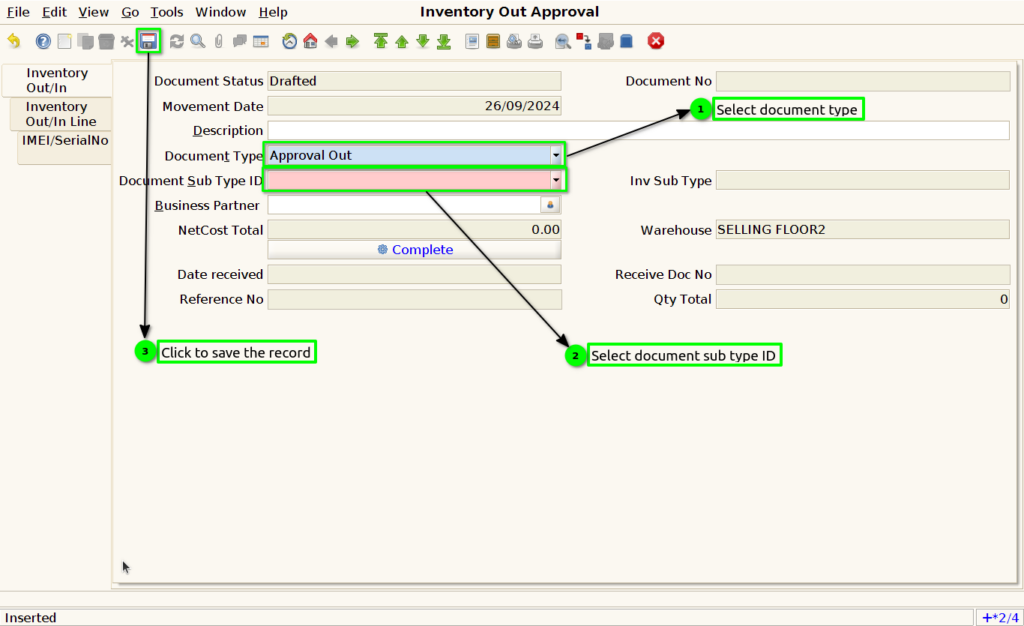
Task: Open the View menu
Action: tap(93, 12)
